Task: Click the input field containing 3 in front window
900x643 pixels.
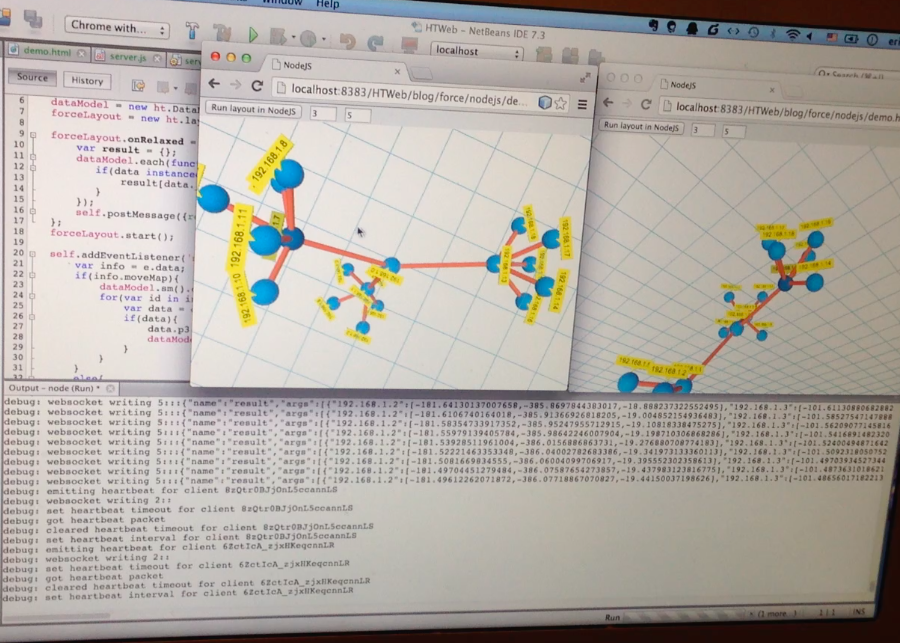Action: pyautogui.click(x=322, y=115)
